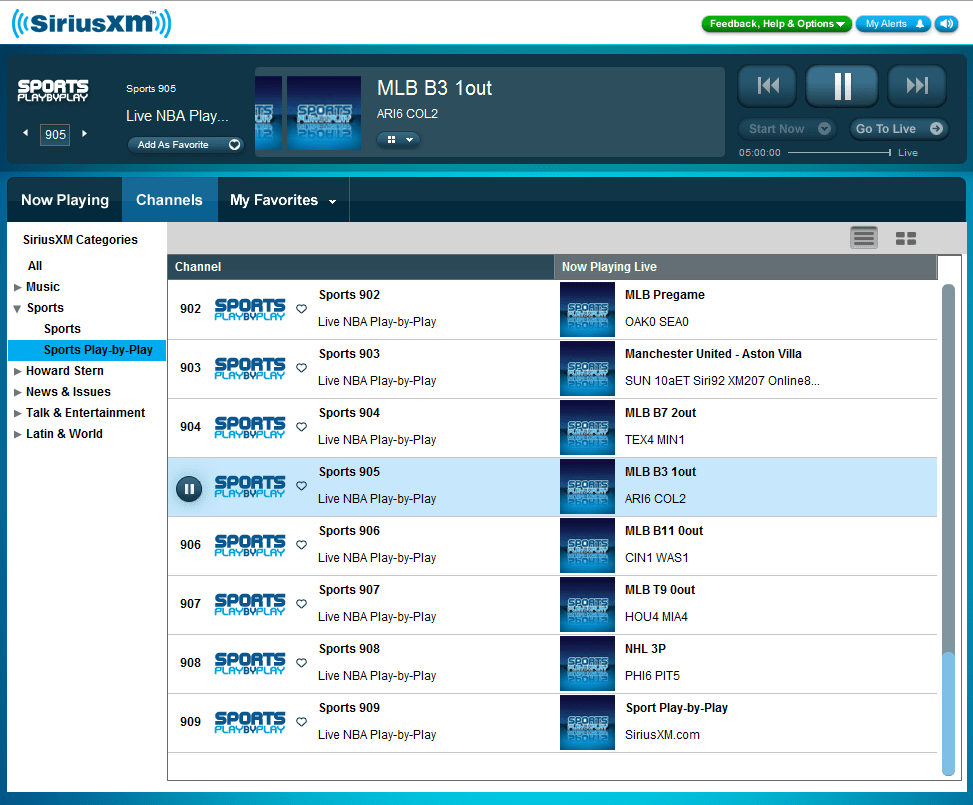This screenshot has height=805, width=973.
Task: Favorite Sports 906 with heart icon
Action: point(302,544)
